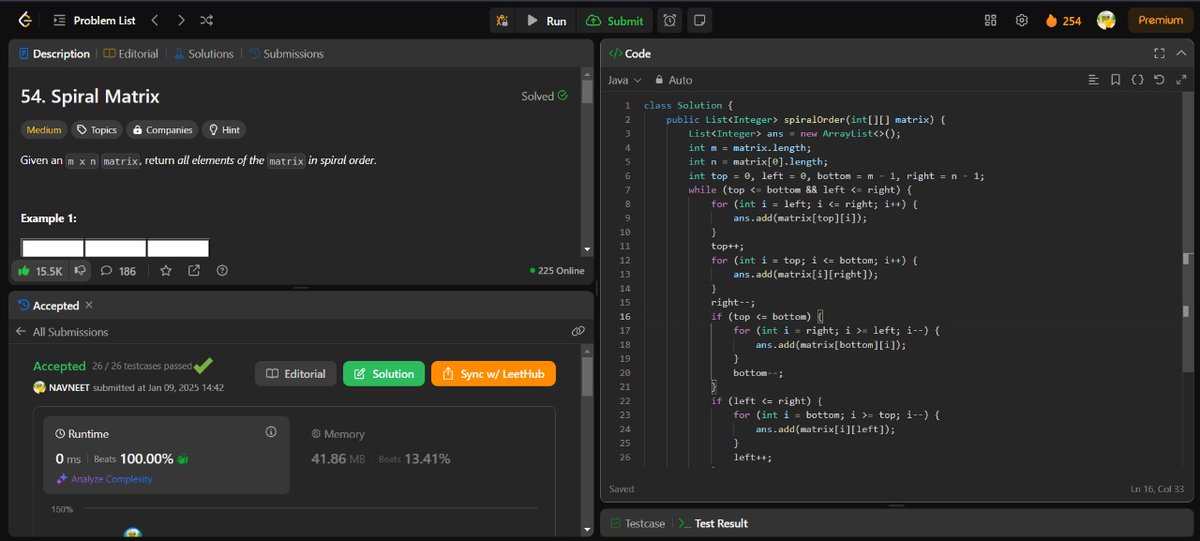
Task: Click the editor bookmark icon
Action: [1115, 80]
